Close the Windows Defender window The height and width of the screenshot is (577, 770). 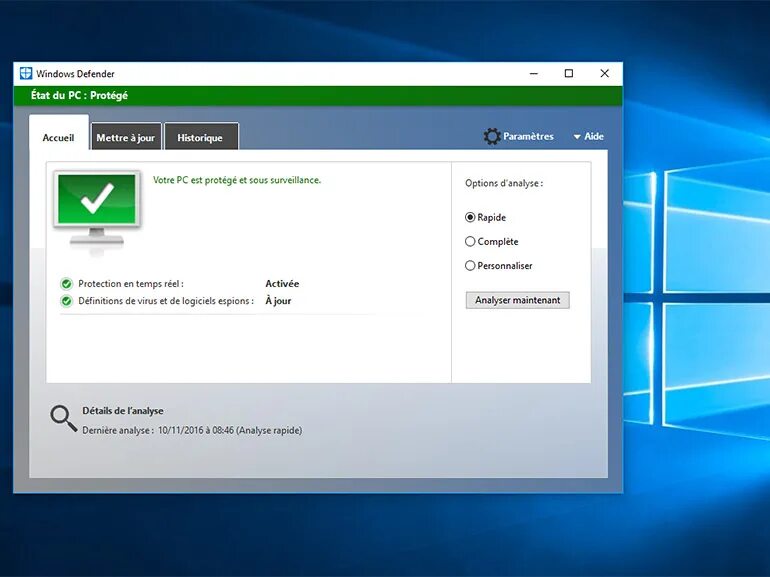[x=605, y=74]
